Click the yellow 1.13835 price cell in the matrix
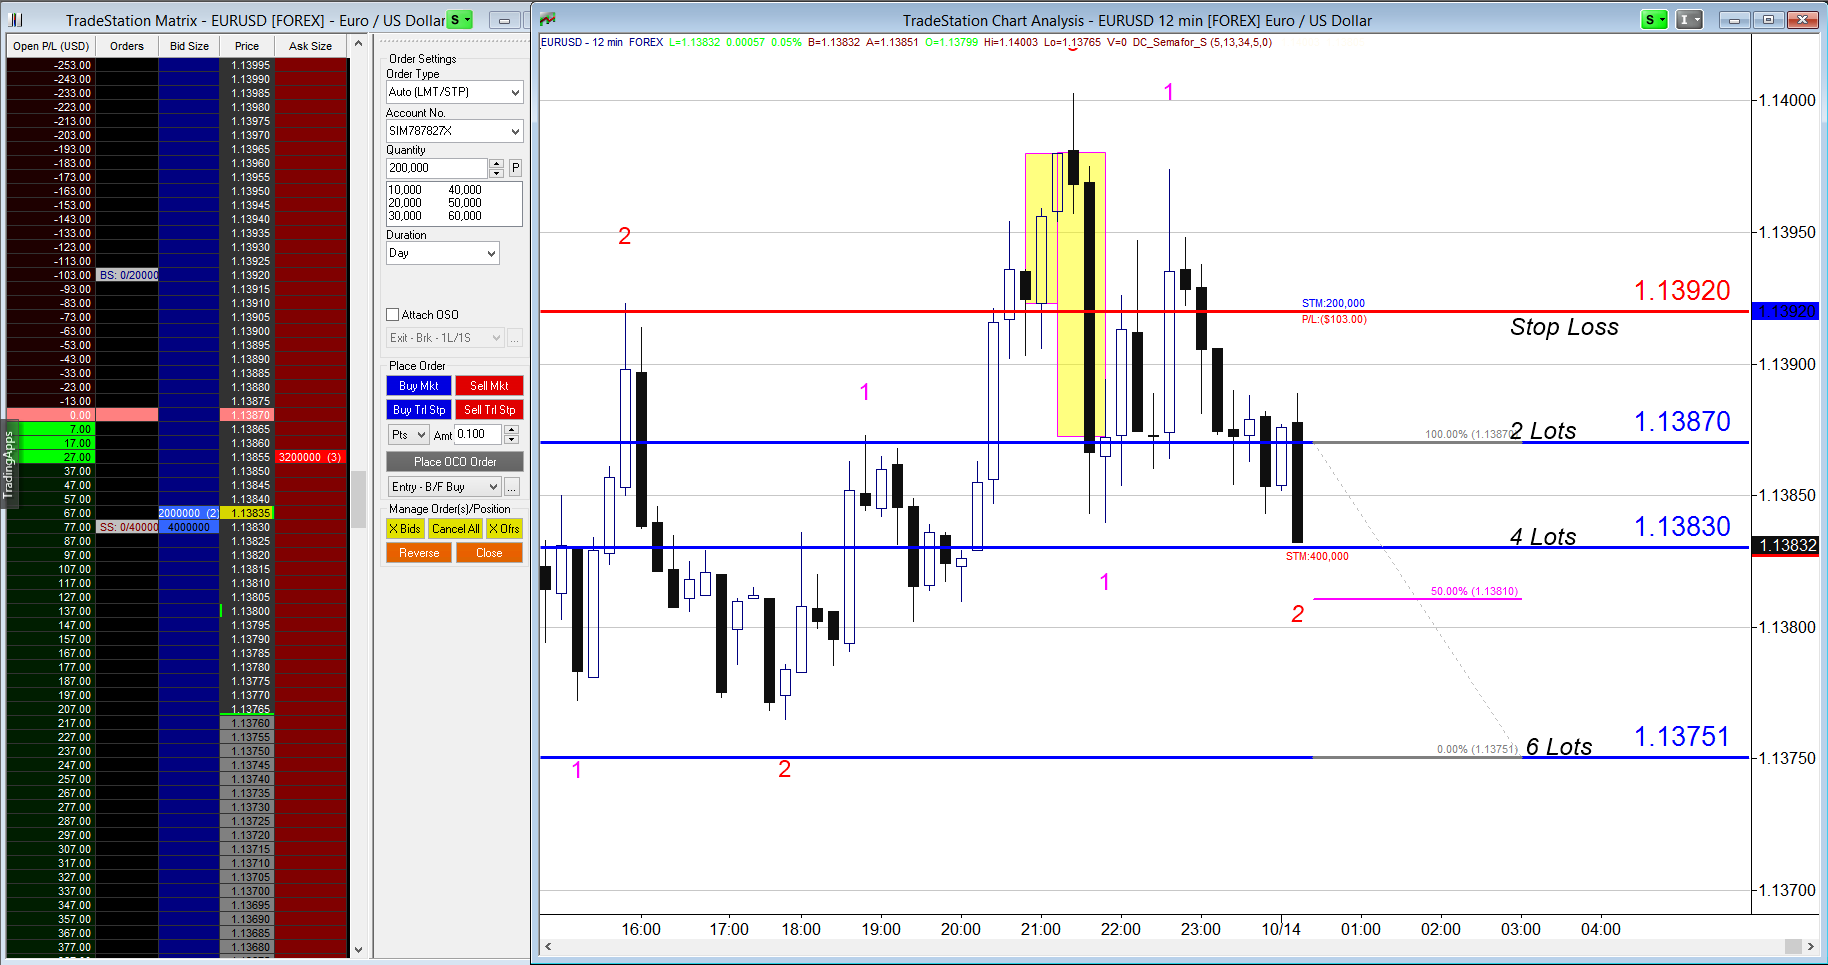The width and height of the screenshot is (1828, 965). tap(247, 513)
